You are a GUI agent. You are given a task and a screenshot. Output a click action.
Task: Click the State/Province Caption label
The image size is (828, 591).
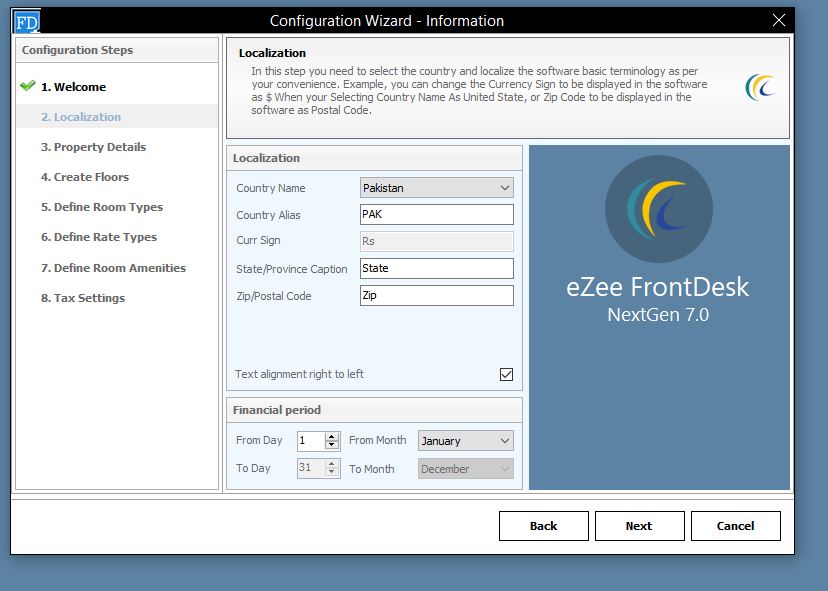click(291, 269)
